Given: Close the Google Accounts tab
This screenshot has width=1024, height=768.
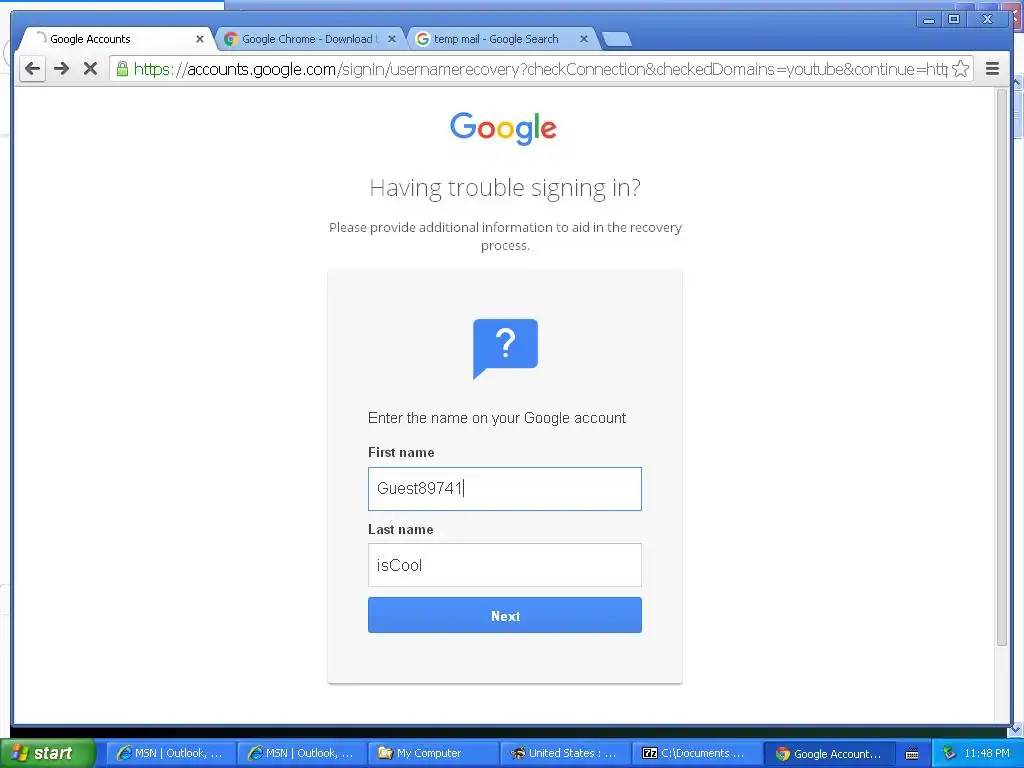Looking at the screenshot, I should 200,39.
